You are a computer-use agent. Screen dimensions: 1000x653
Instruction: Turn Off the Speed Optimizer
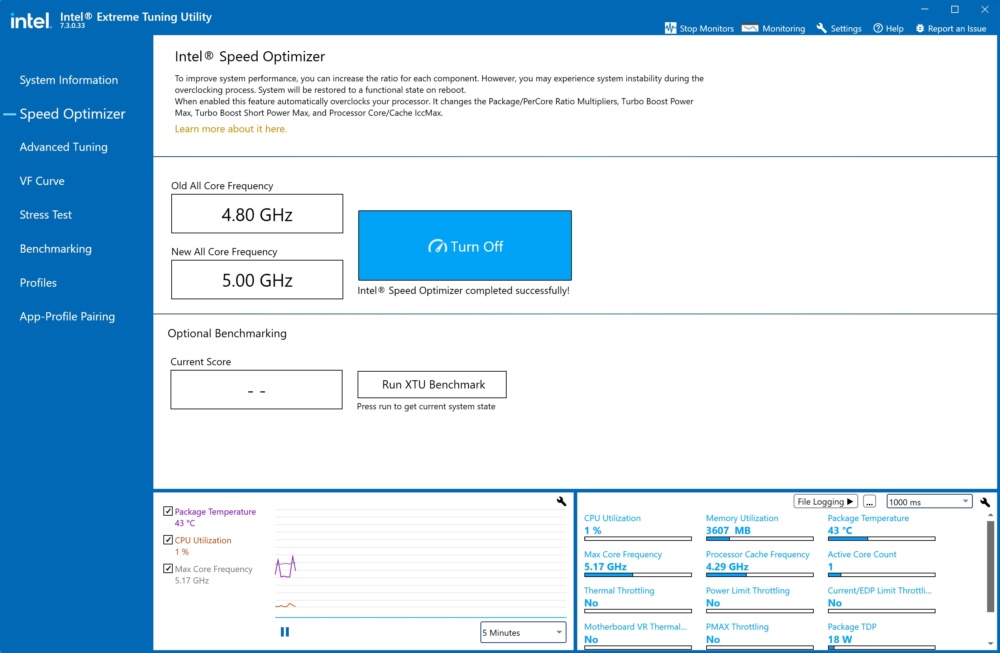[x=464, y=246]
